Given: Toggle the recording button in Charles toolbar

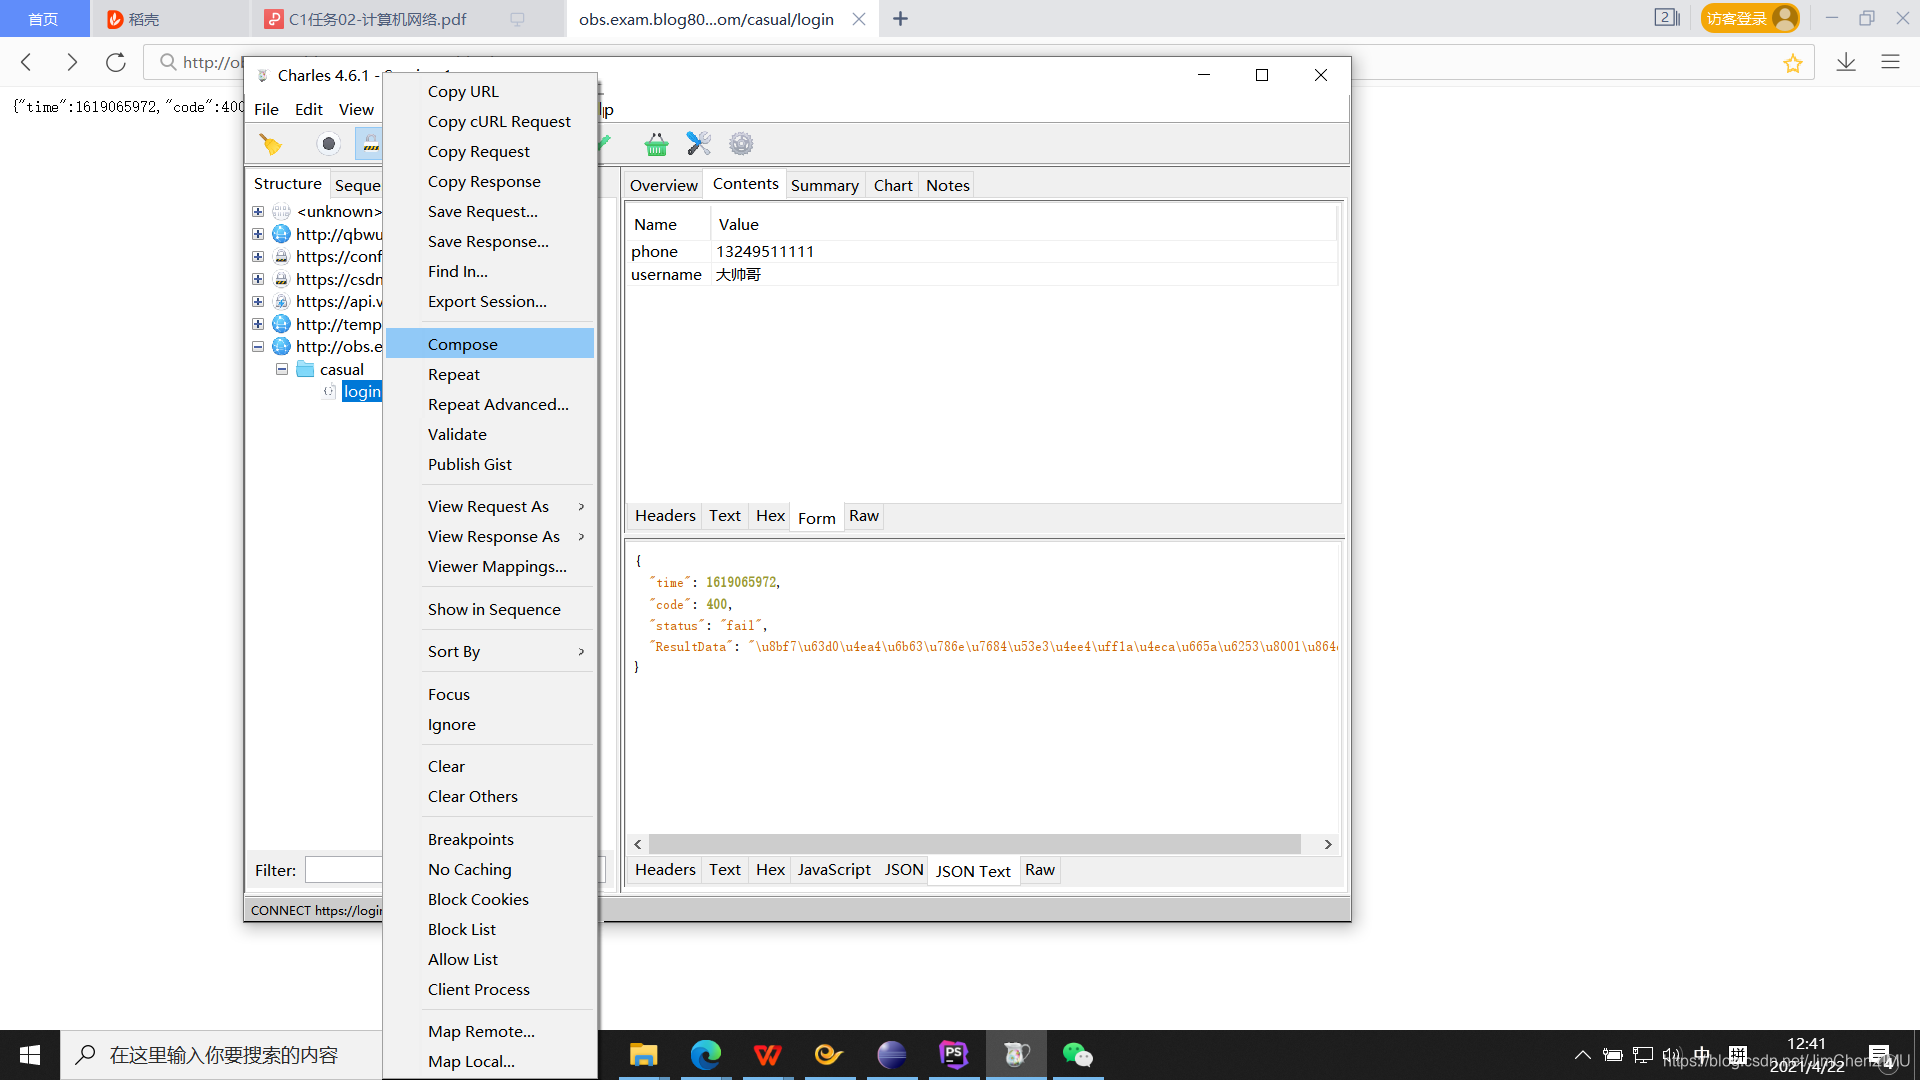Looking at the screenshot, I should click(x=328, y=144).
